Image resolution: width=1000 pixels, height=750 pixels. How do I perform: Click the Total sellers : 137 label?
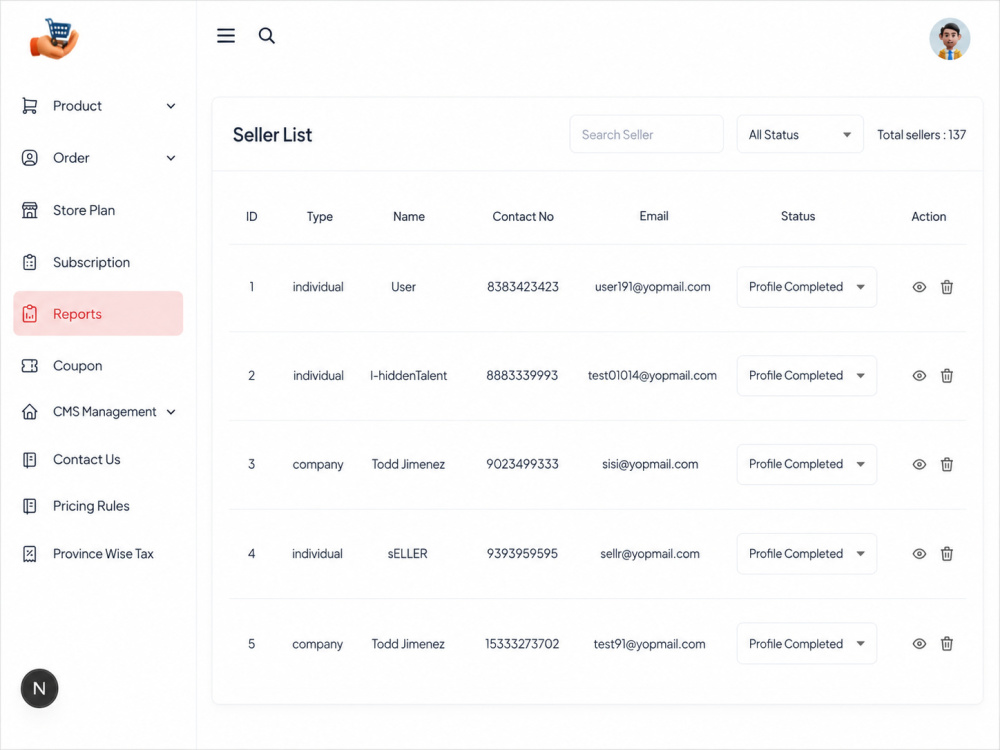(x=922, y=135)
